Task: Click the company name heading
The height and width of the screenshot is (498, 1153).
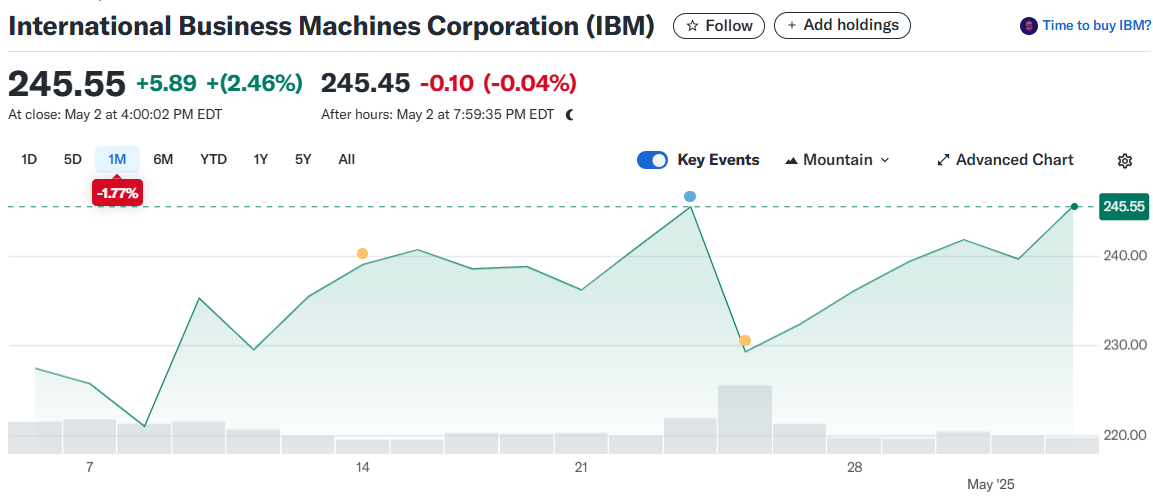Action: pos(332,26)
